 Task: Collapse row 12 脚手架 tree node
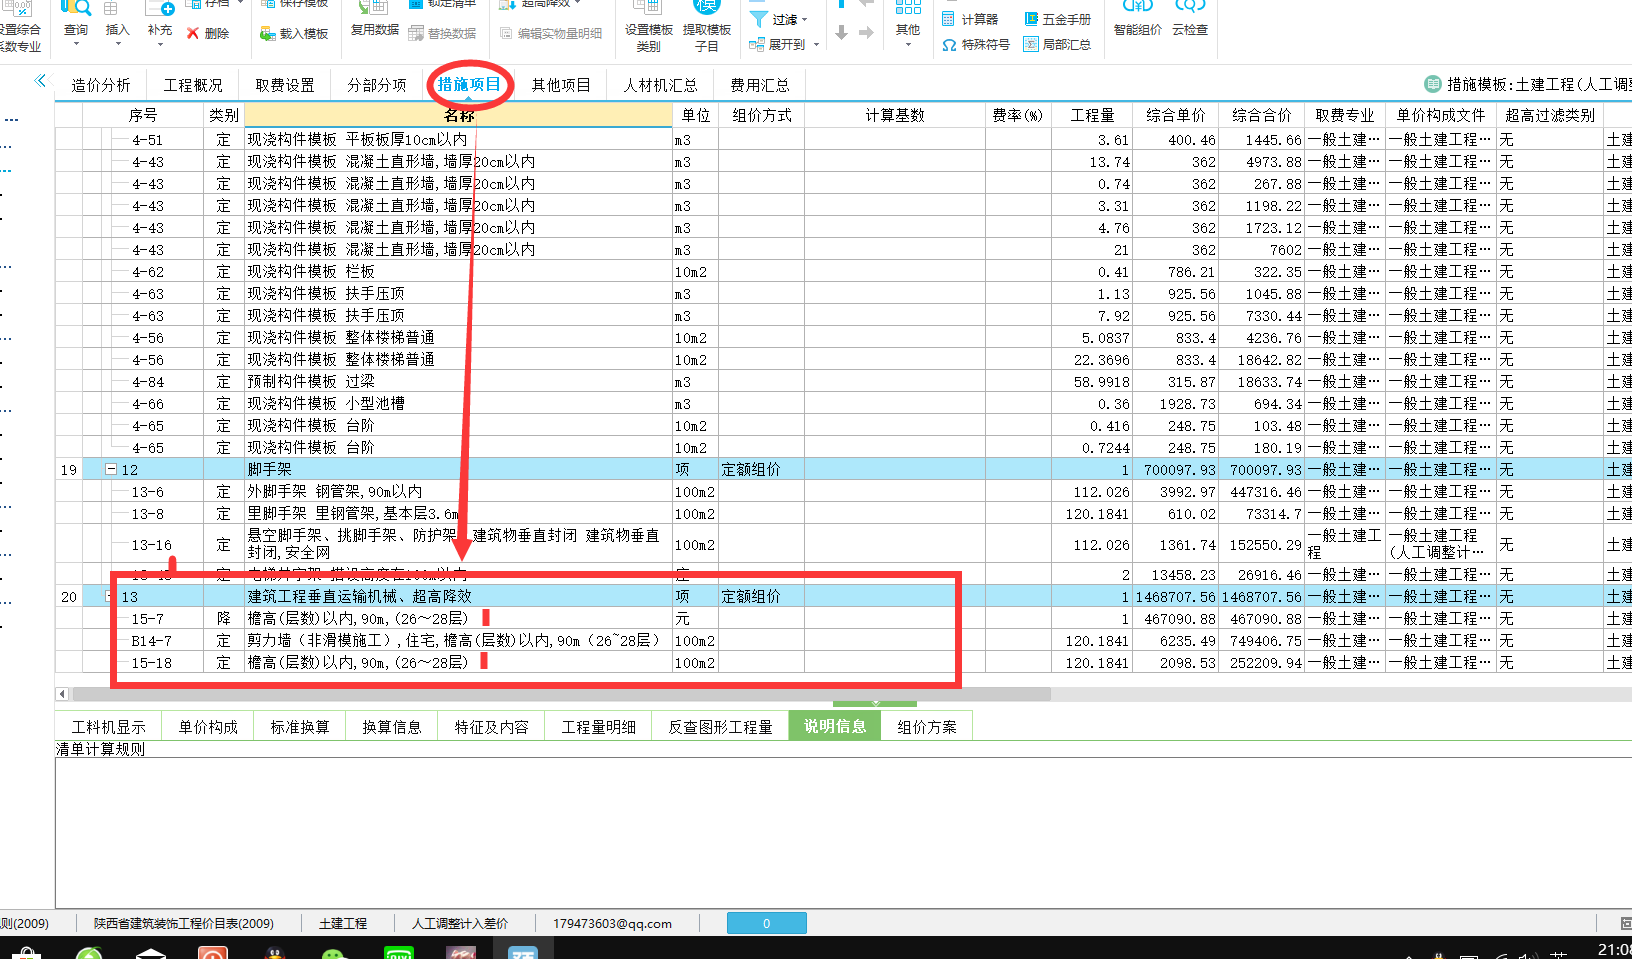point(111,469)
